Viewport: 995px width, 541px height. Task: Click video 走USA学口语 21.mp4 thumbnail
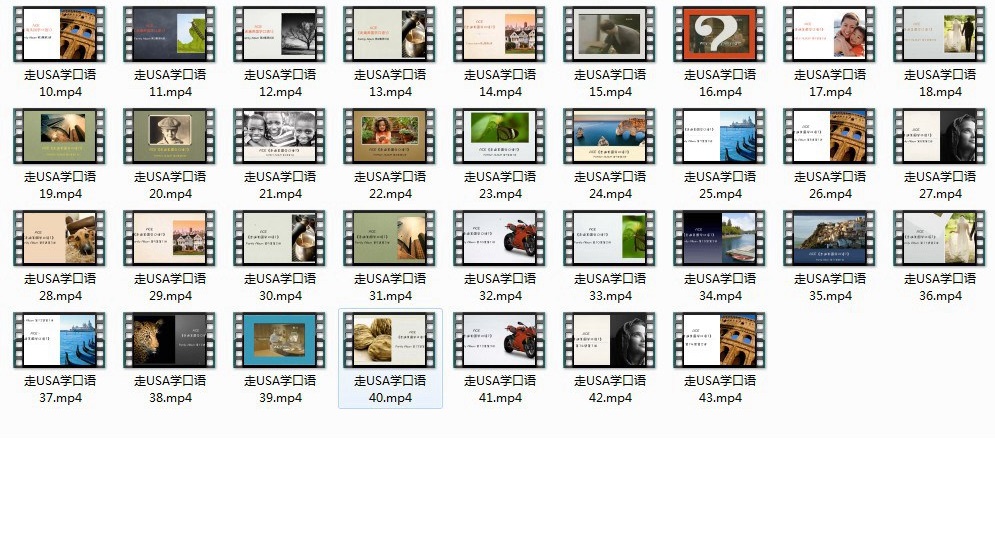280,136
